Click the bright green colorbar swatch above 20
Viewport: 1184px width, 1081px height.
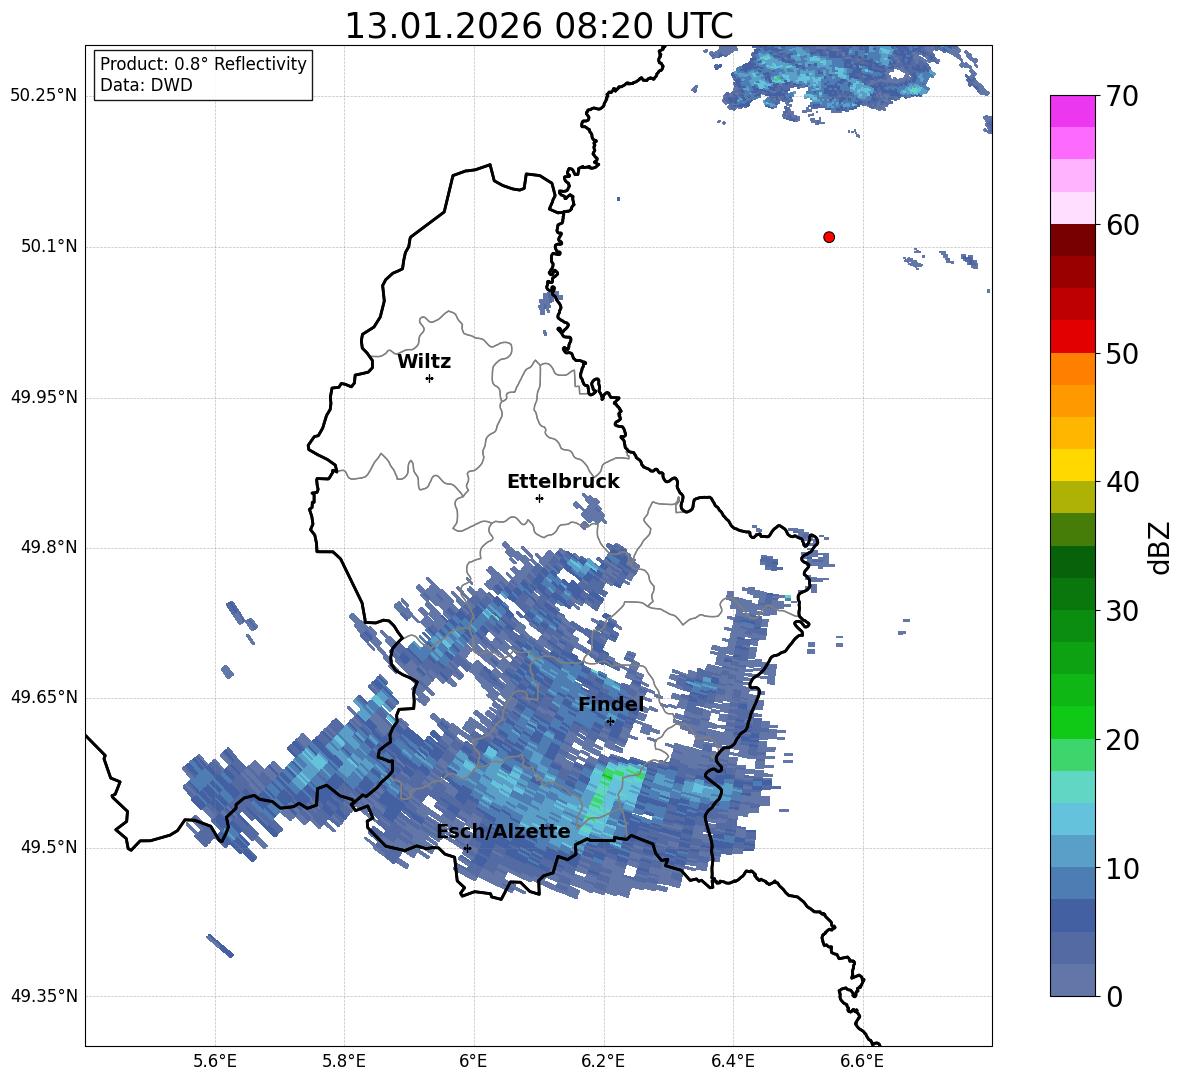tap(1073, 722)
